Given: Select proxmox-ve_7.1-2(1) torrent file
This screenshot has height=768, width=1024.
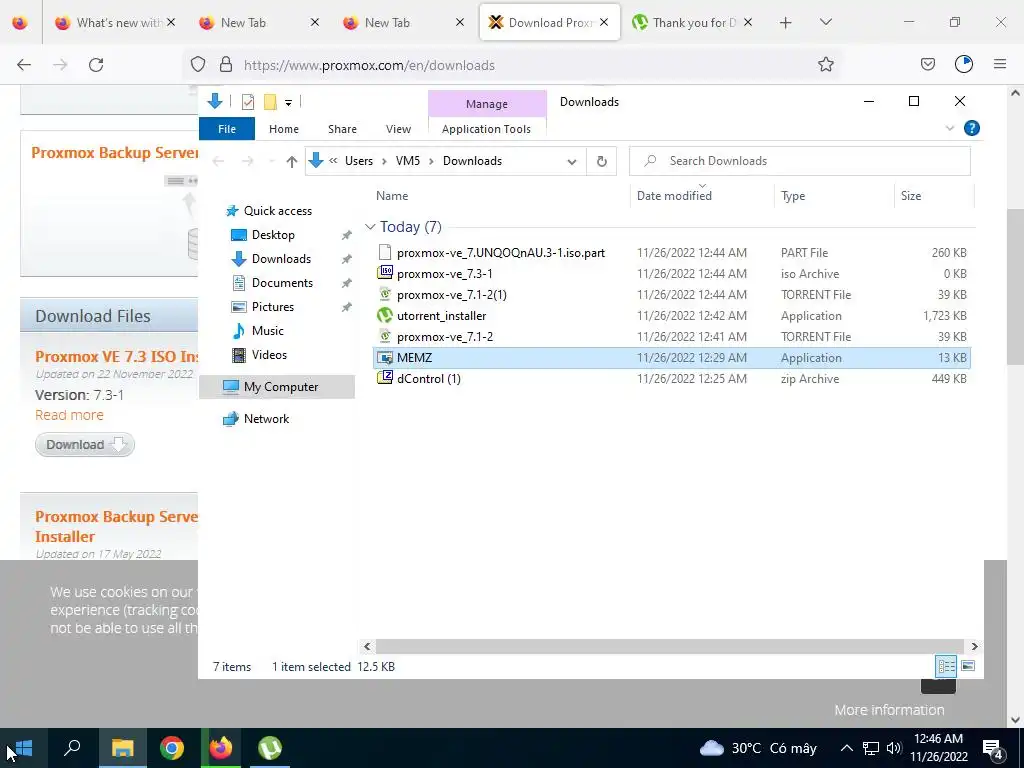Looking at the screenshot, I should [672, 295].
